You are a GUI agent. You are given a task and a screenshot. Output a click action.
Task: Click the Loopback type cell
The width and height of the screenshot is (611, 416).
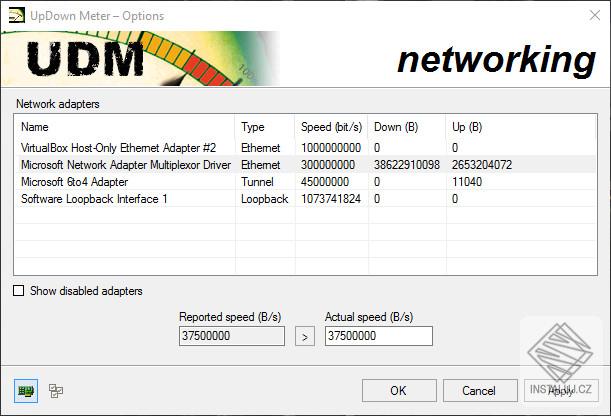264,199
